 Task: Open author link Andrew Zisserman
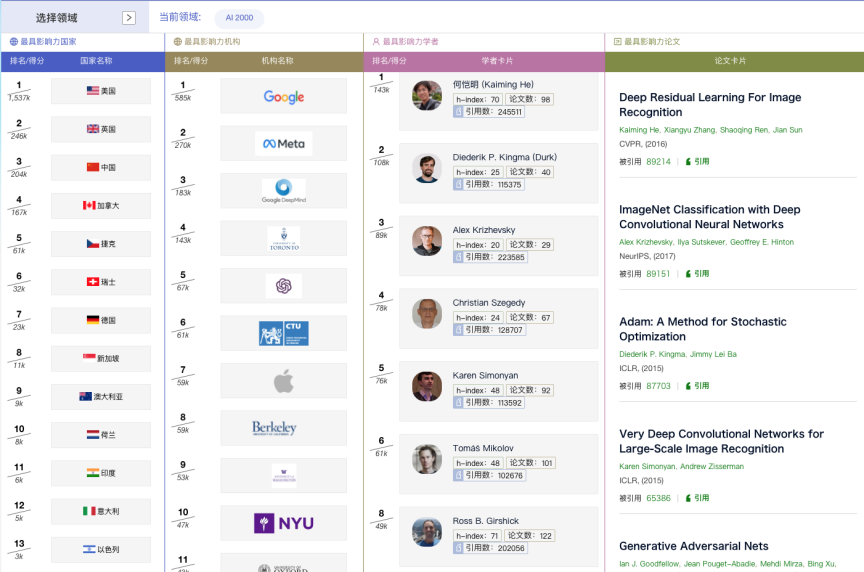coord(712,466)
